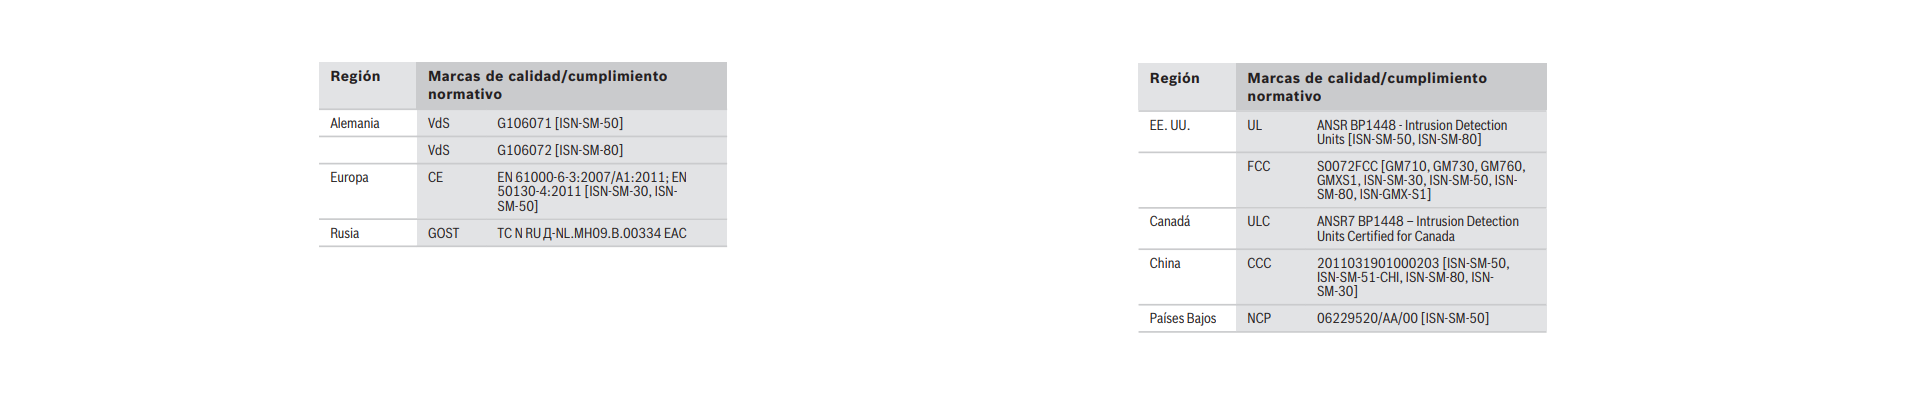This screenshot has height=400, width=1920.
Task: Click the G106072 [ISN-SM-80] entry
Action: [x=559, y=151]
